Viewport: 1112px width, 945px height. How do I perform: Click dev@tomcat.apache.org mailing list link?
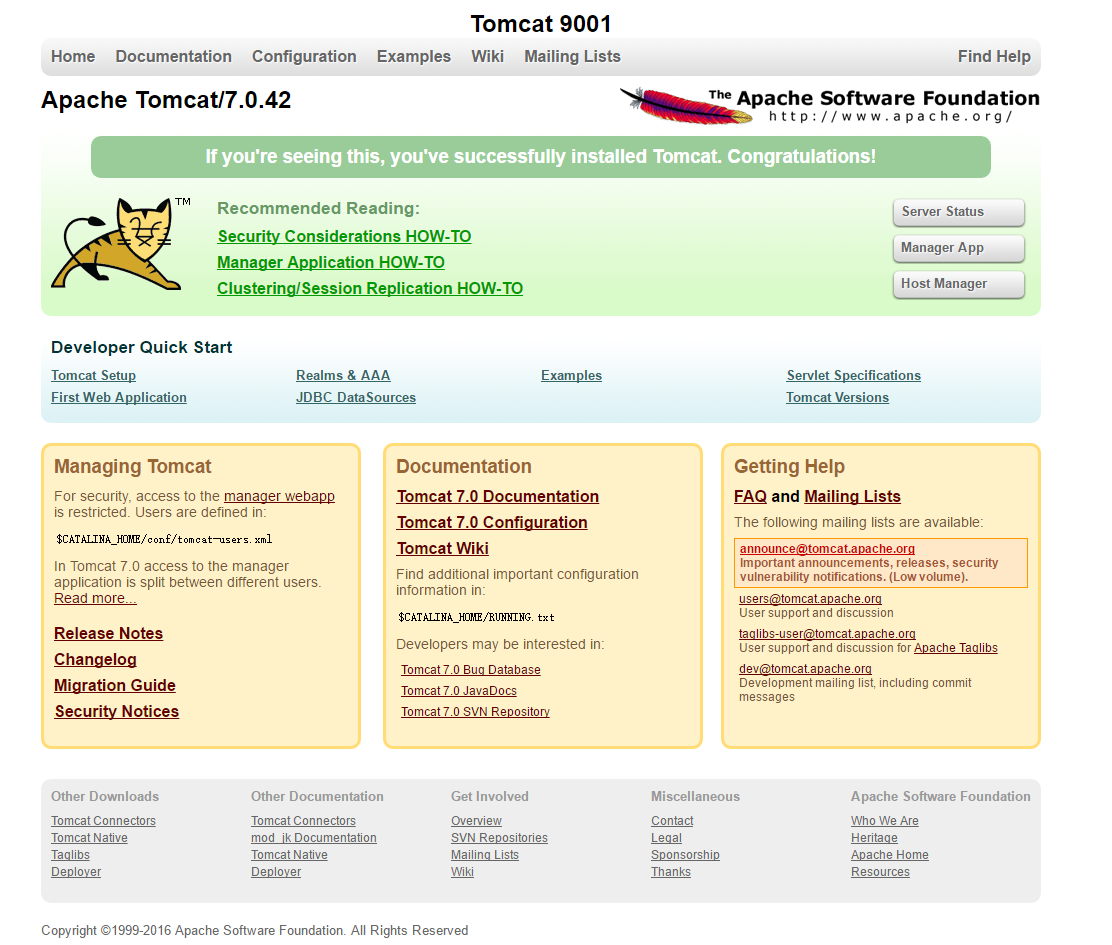tap(805, 669)
